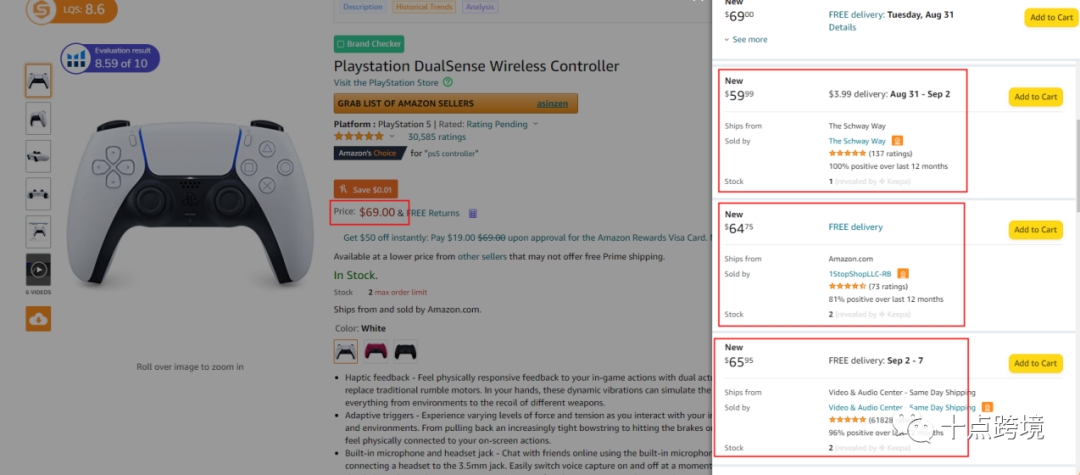Expand See more under $69.00 offer

(x=746, y=39)
